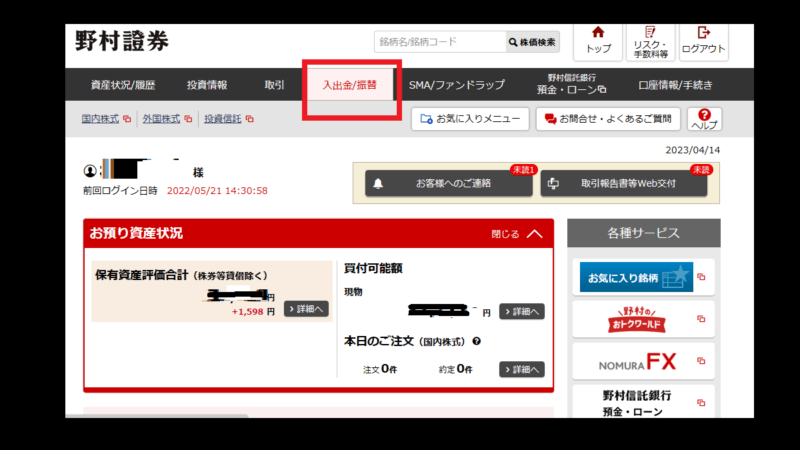This screenshot has height=450, width=800.
Task: Click 未読1 badge on お客様へのご連絡
Action: point(523,170)
